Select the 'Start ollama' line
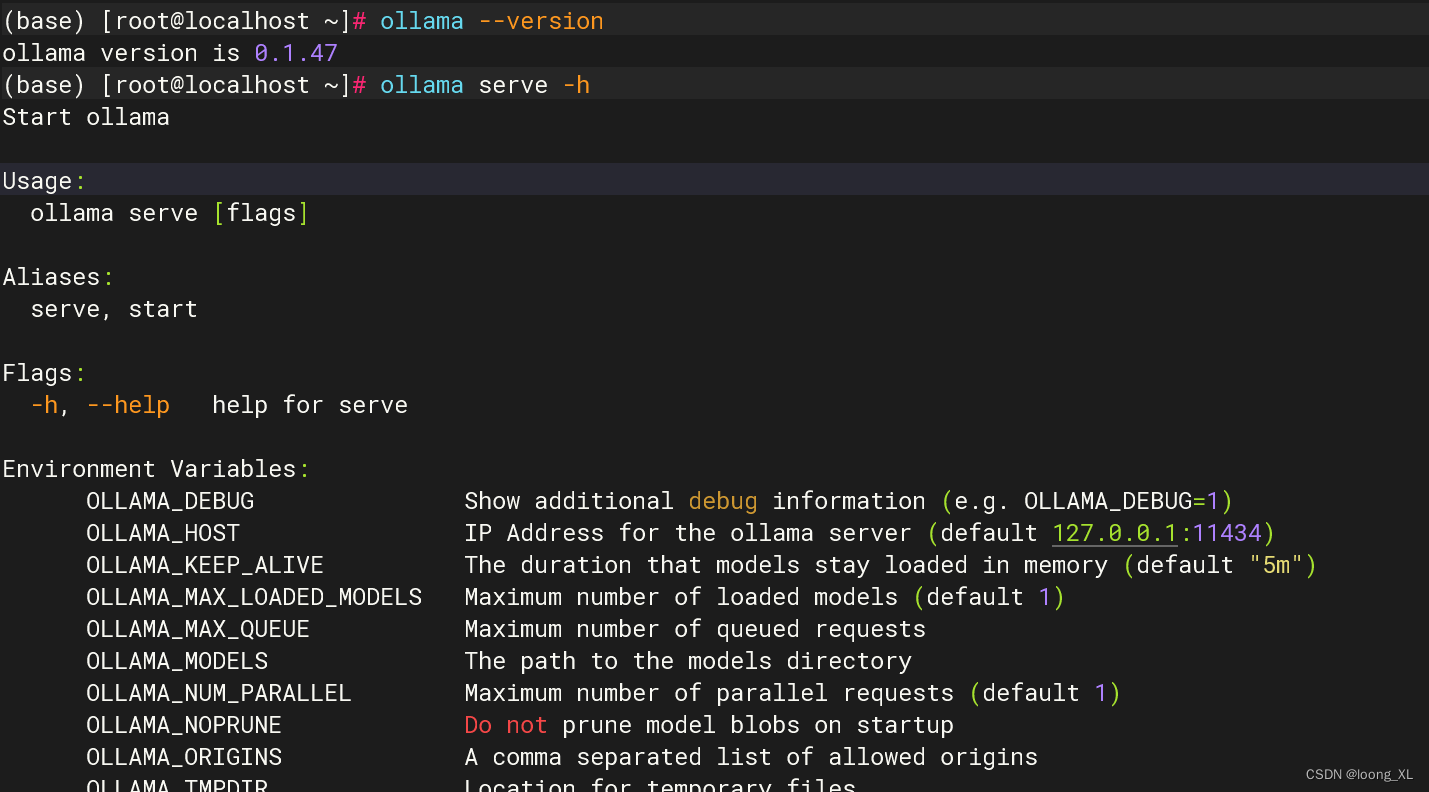 tap(86, 117)
